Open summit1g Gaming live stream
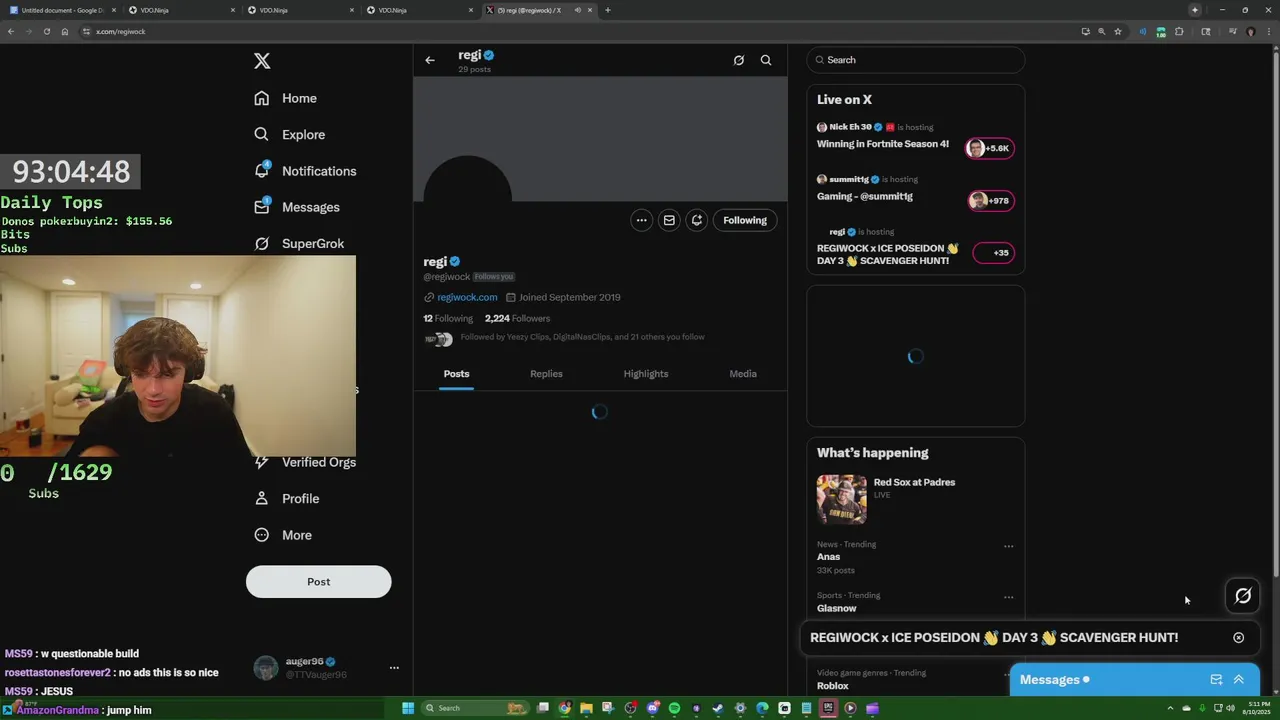 coord(865,197)
